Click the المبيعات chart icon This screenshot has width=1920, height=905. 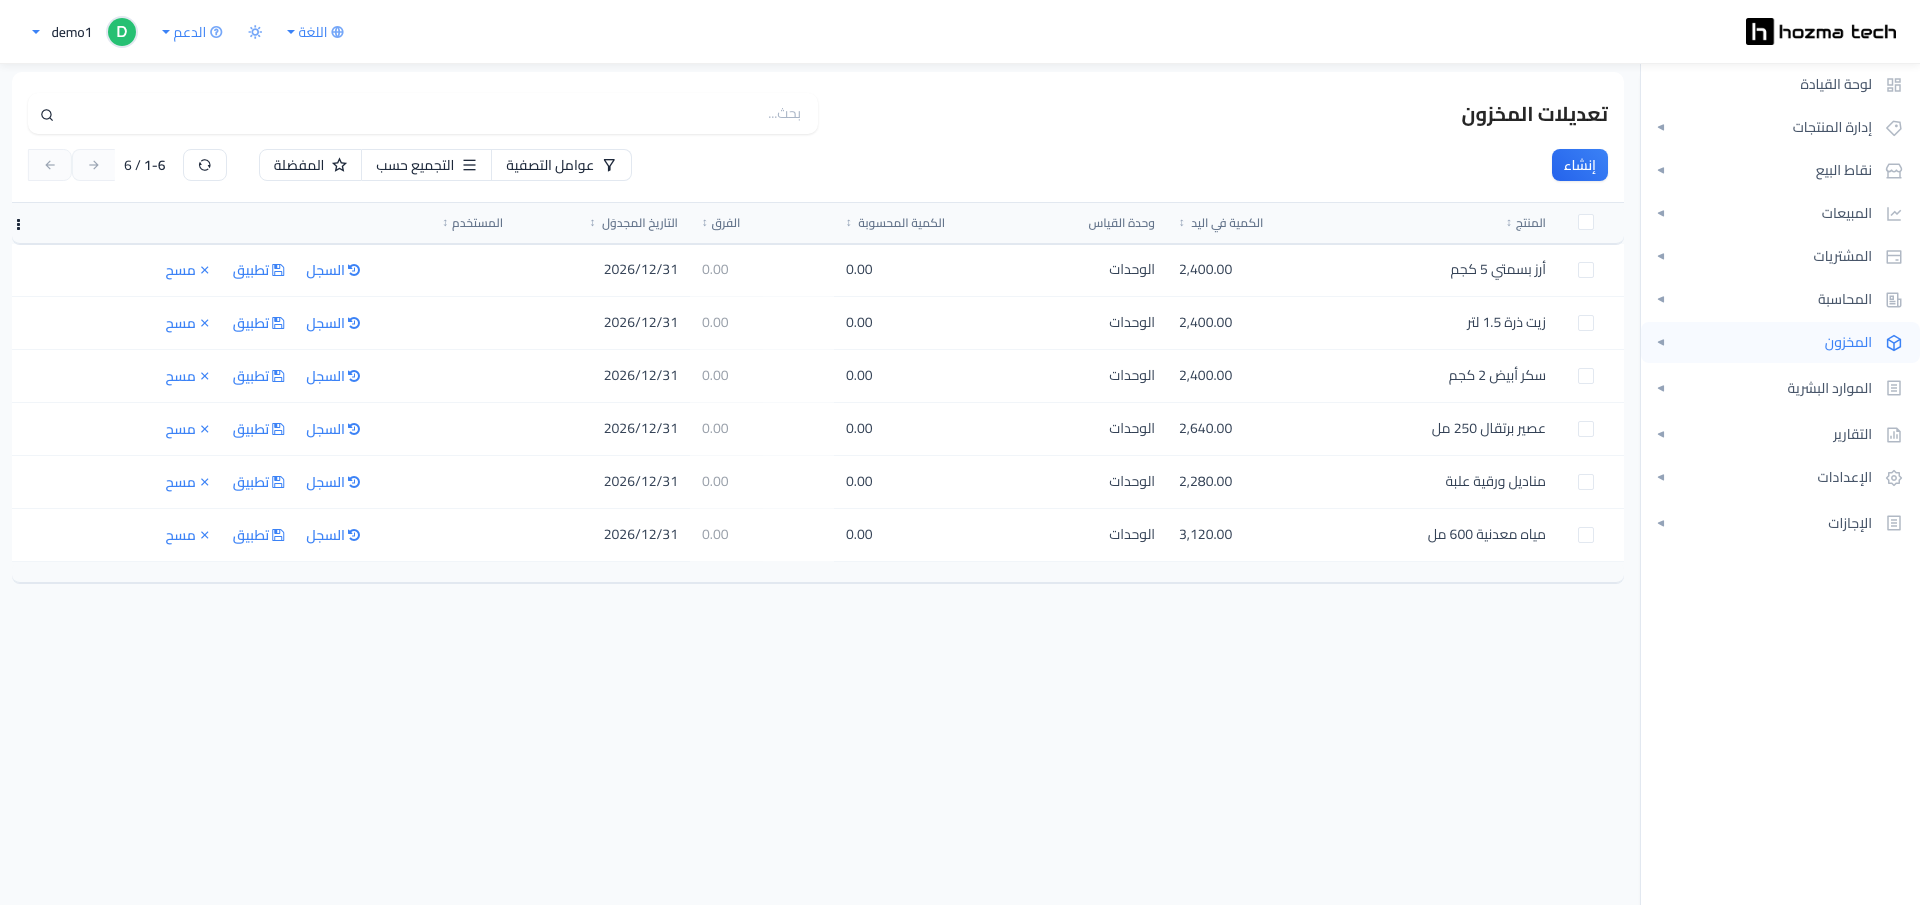tap(1893, 214)
